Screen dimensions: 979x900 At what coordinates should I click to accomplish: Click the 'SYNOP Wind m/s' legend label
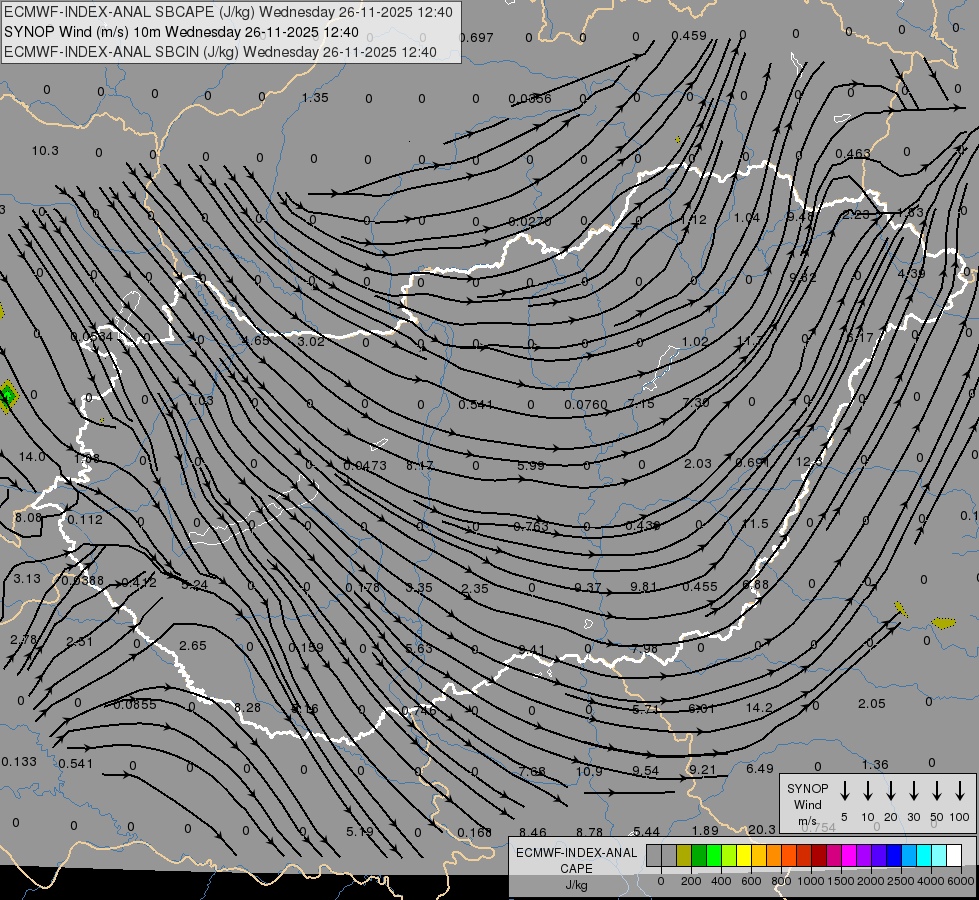(x=807, y=804)
